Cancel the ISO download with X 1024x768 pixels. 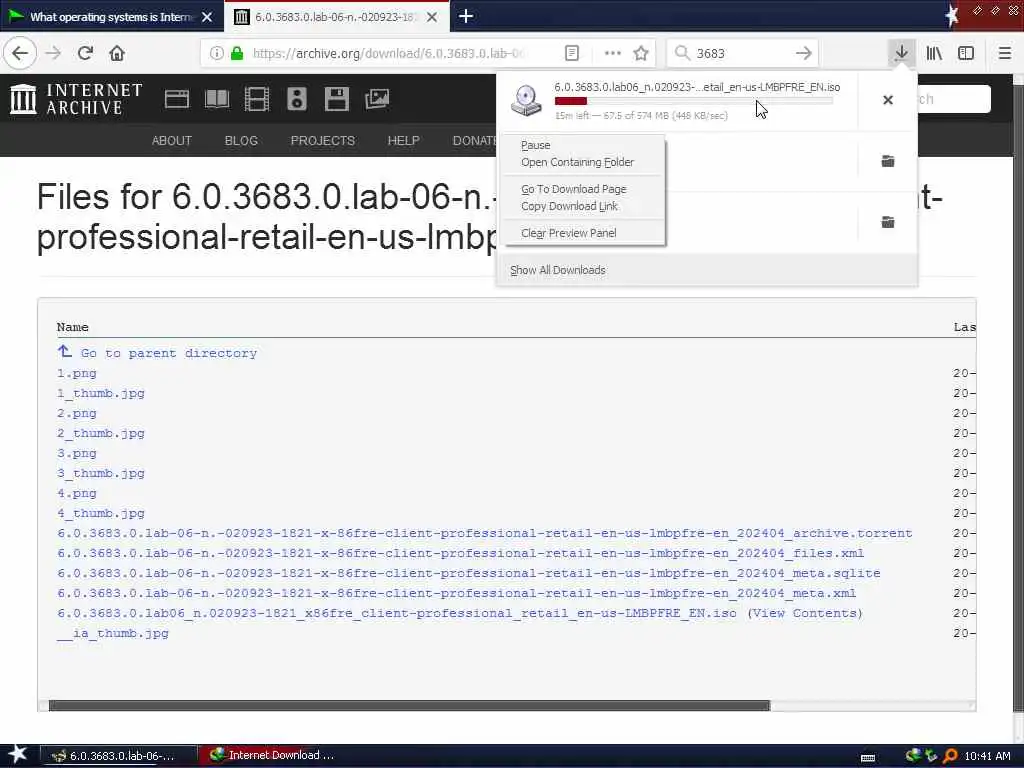tap(888, 100)
